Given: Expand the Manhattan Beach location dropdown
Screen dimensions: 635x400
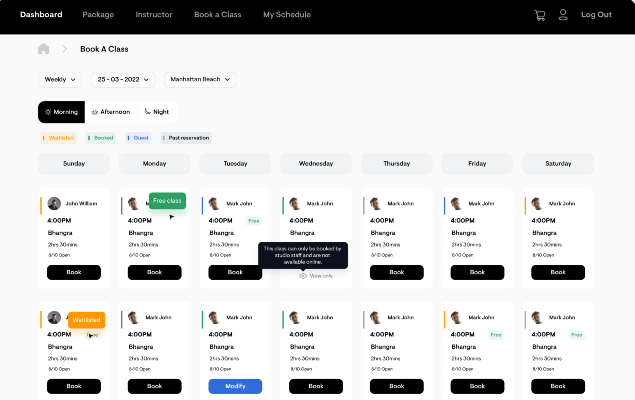Looking at the screenshot, I should click(x=200, y=79).
